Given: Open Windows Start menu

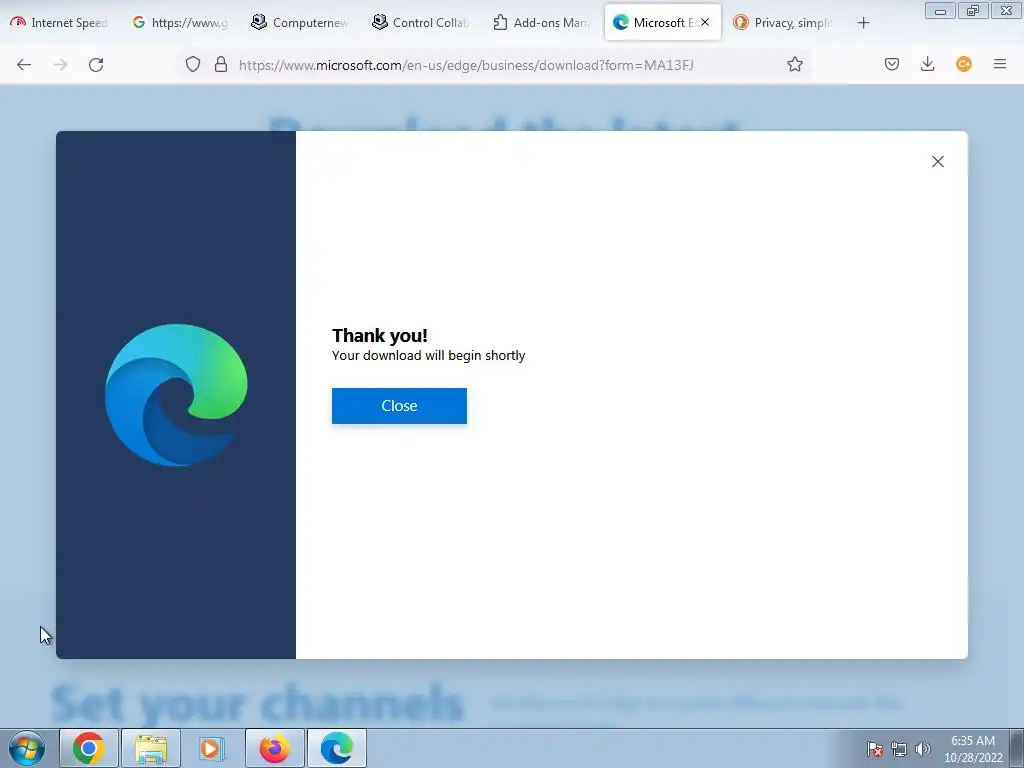Looking at the screenshot, I should pos(26,748).
